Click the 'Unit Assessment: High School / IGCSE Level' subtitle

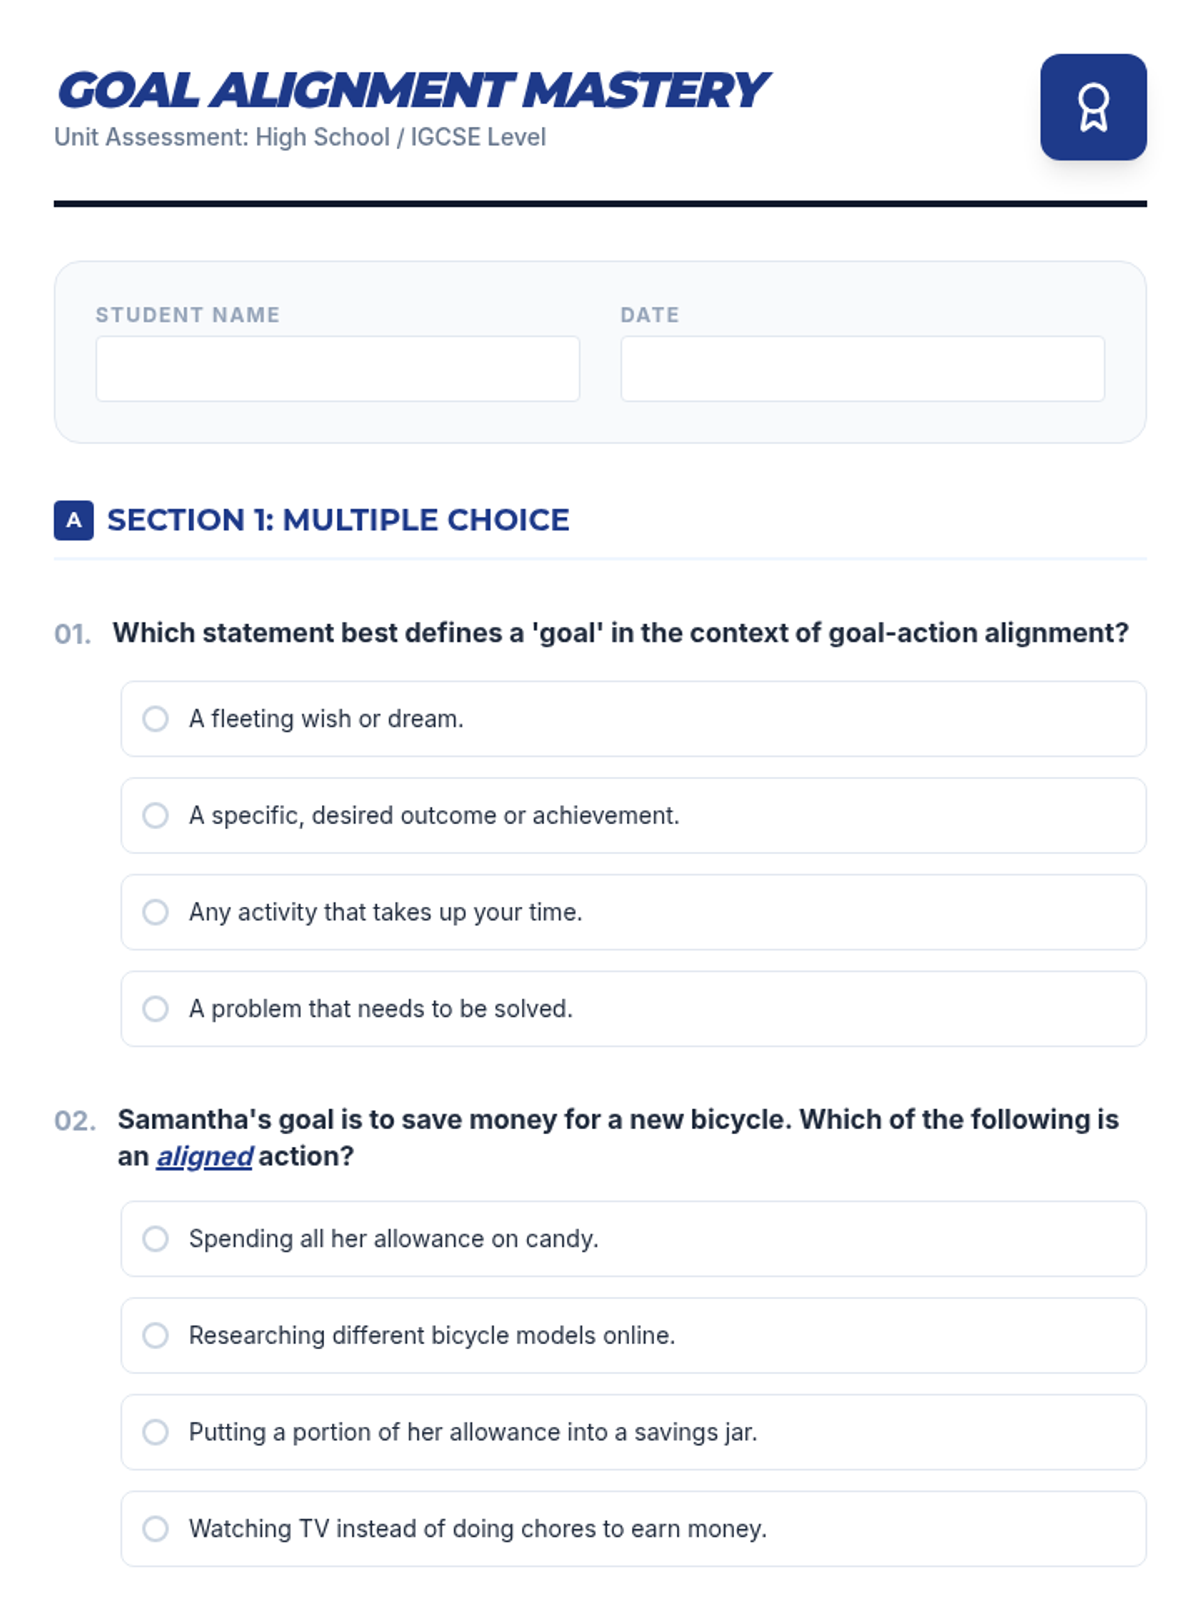click(x=300, y=137)
